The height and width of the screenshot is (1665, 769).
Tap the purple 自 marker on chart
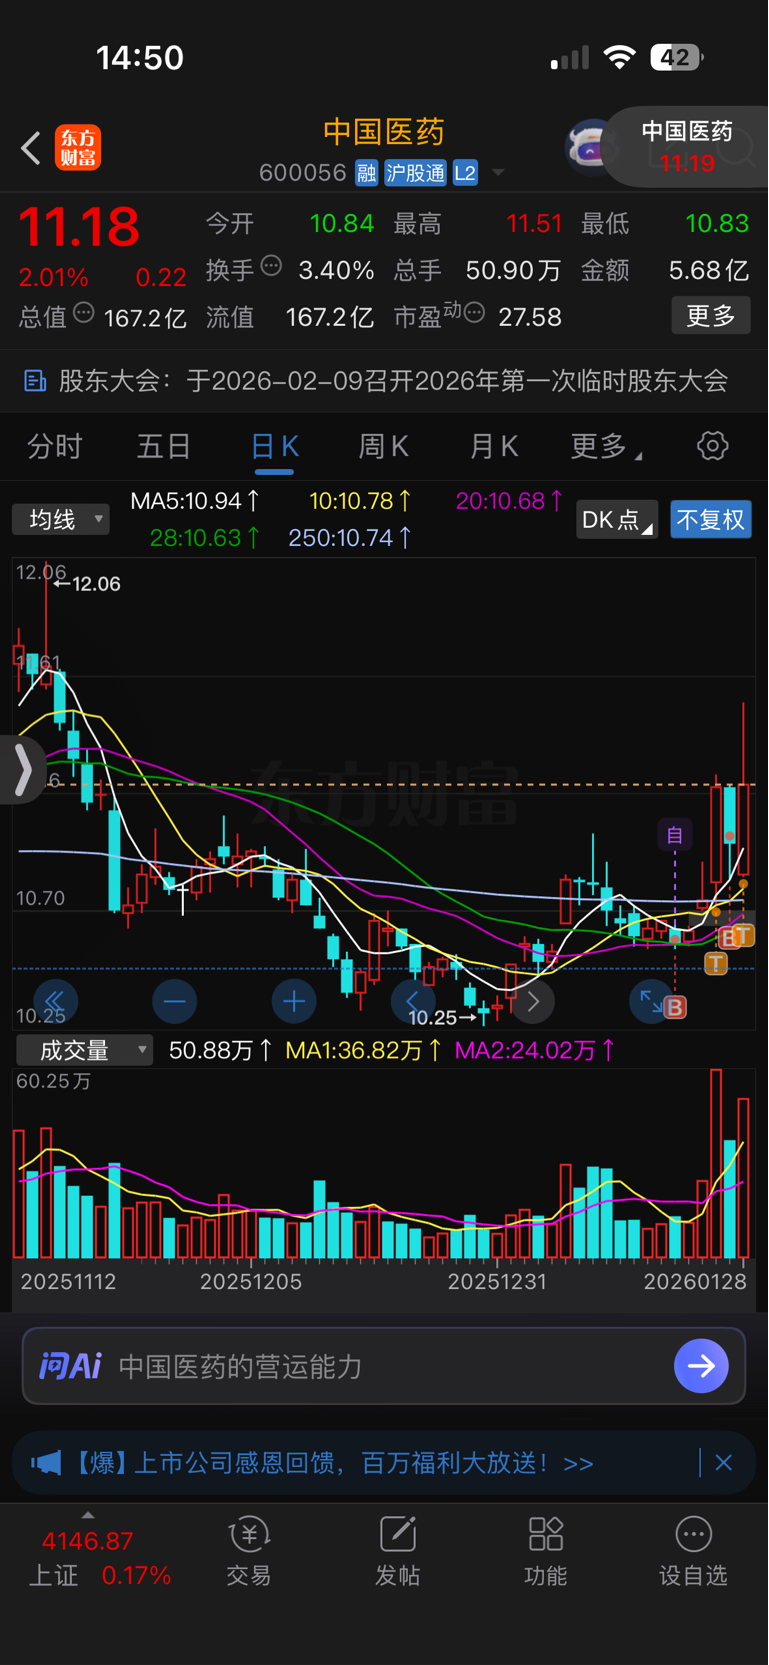(x=675, y=835)
